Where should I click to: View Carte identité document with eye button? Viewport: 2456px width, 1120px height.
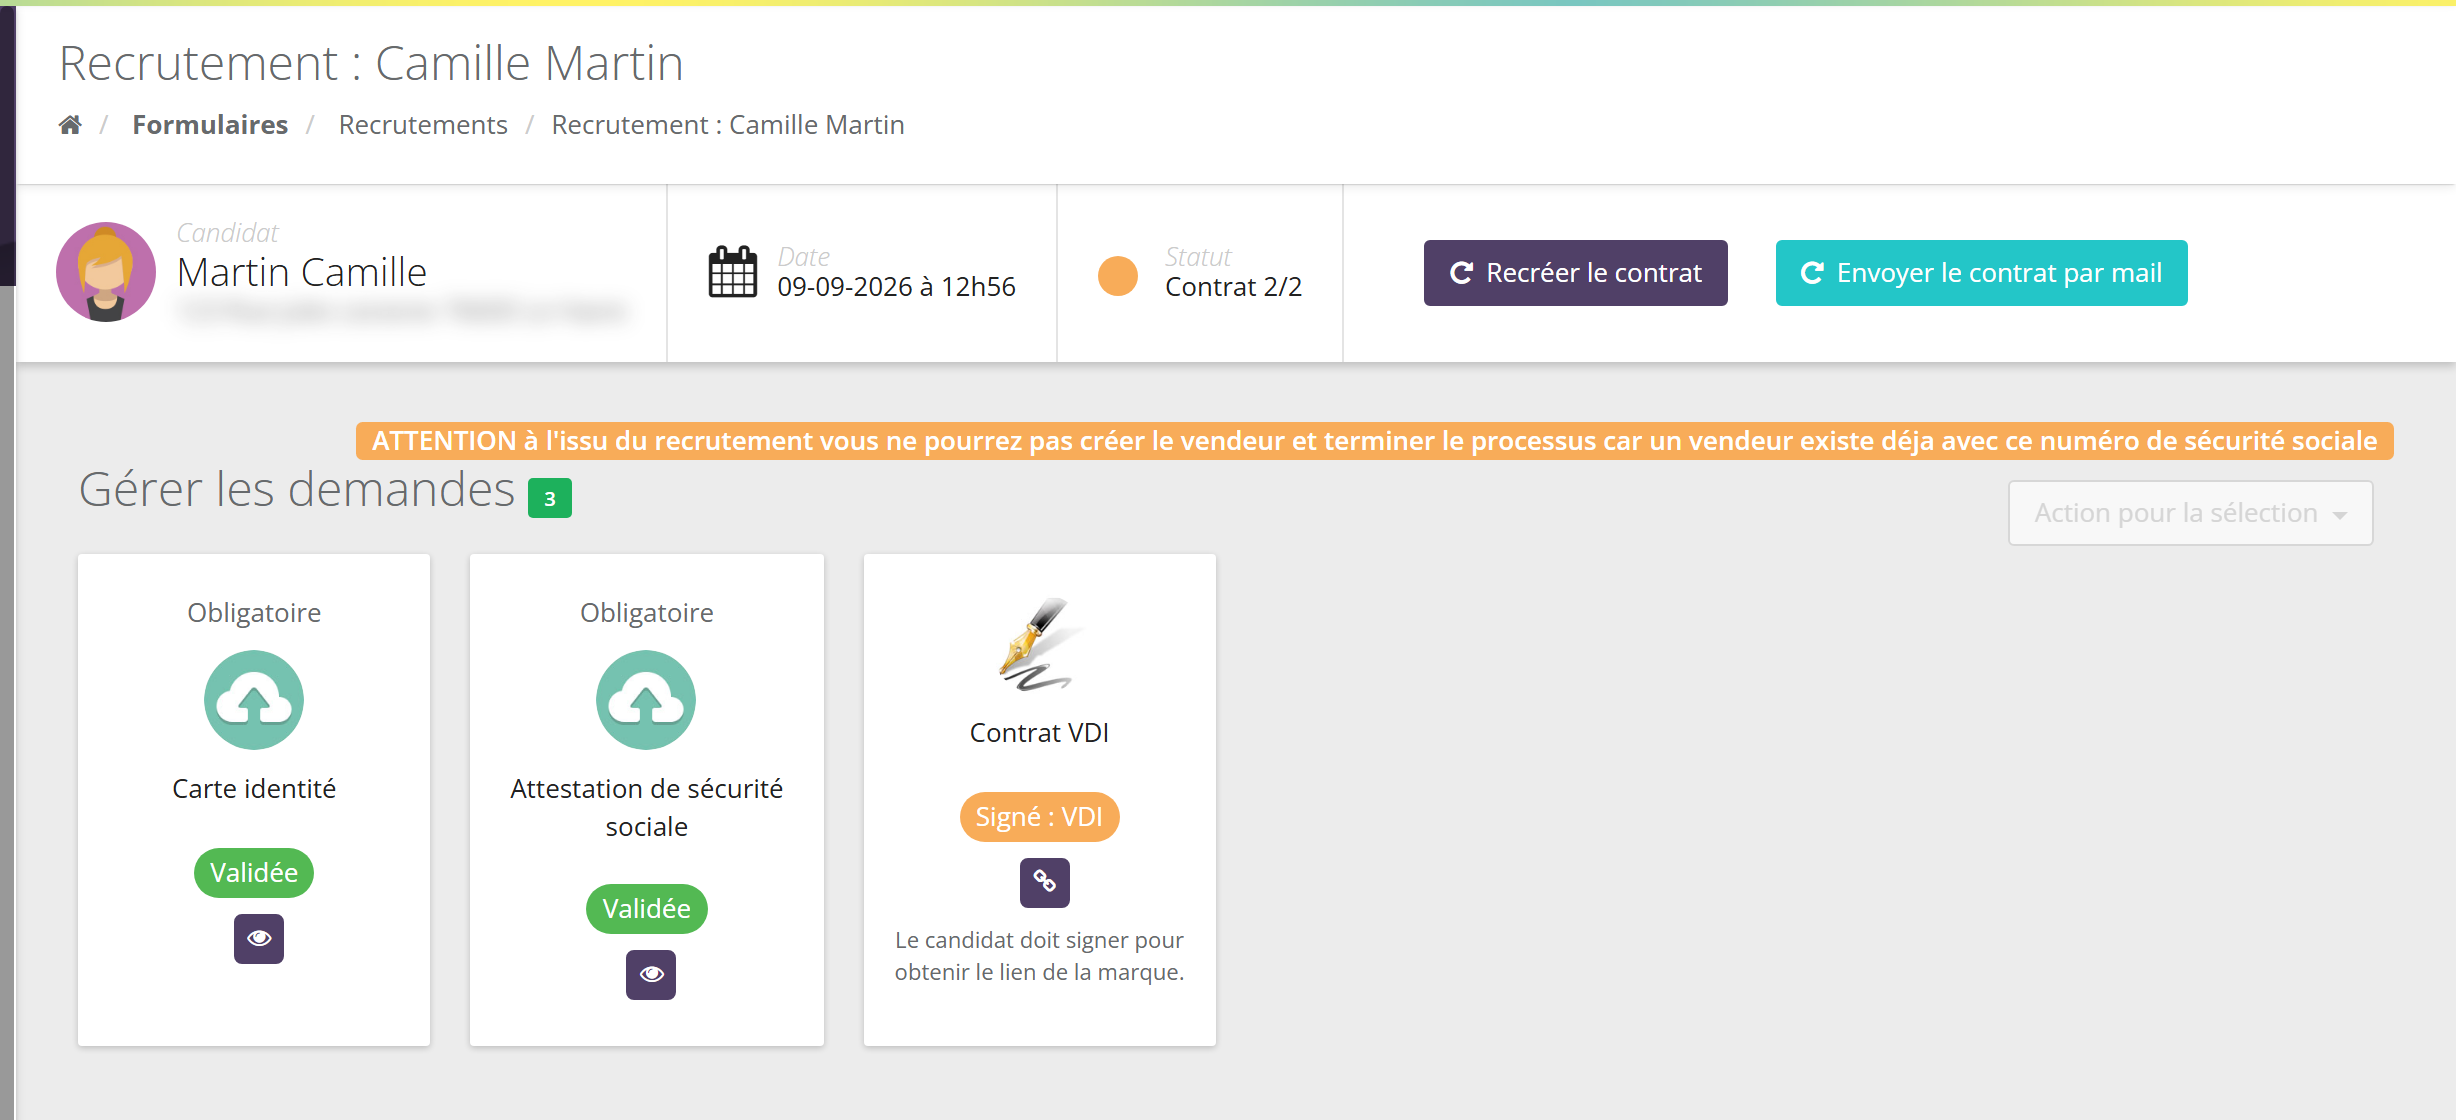(259, 939)
